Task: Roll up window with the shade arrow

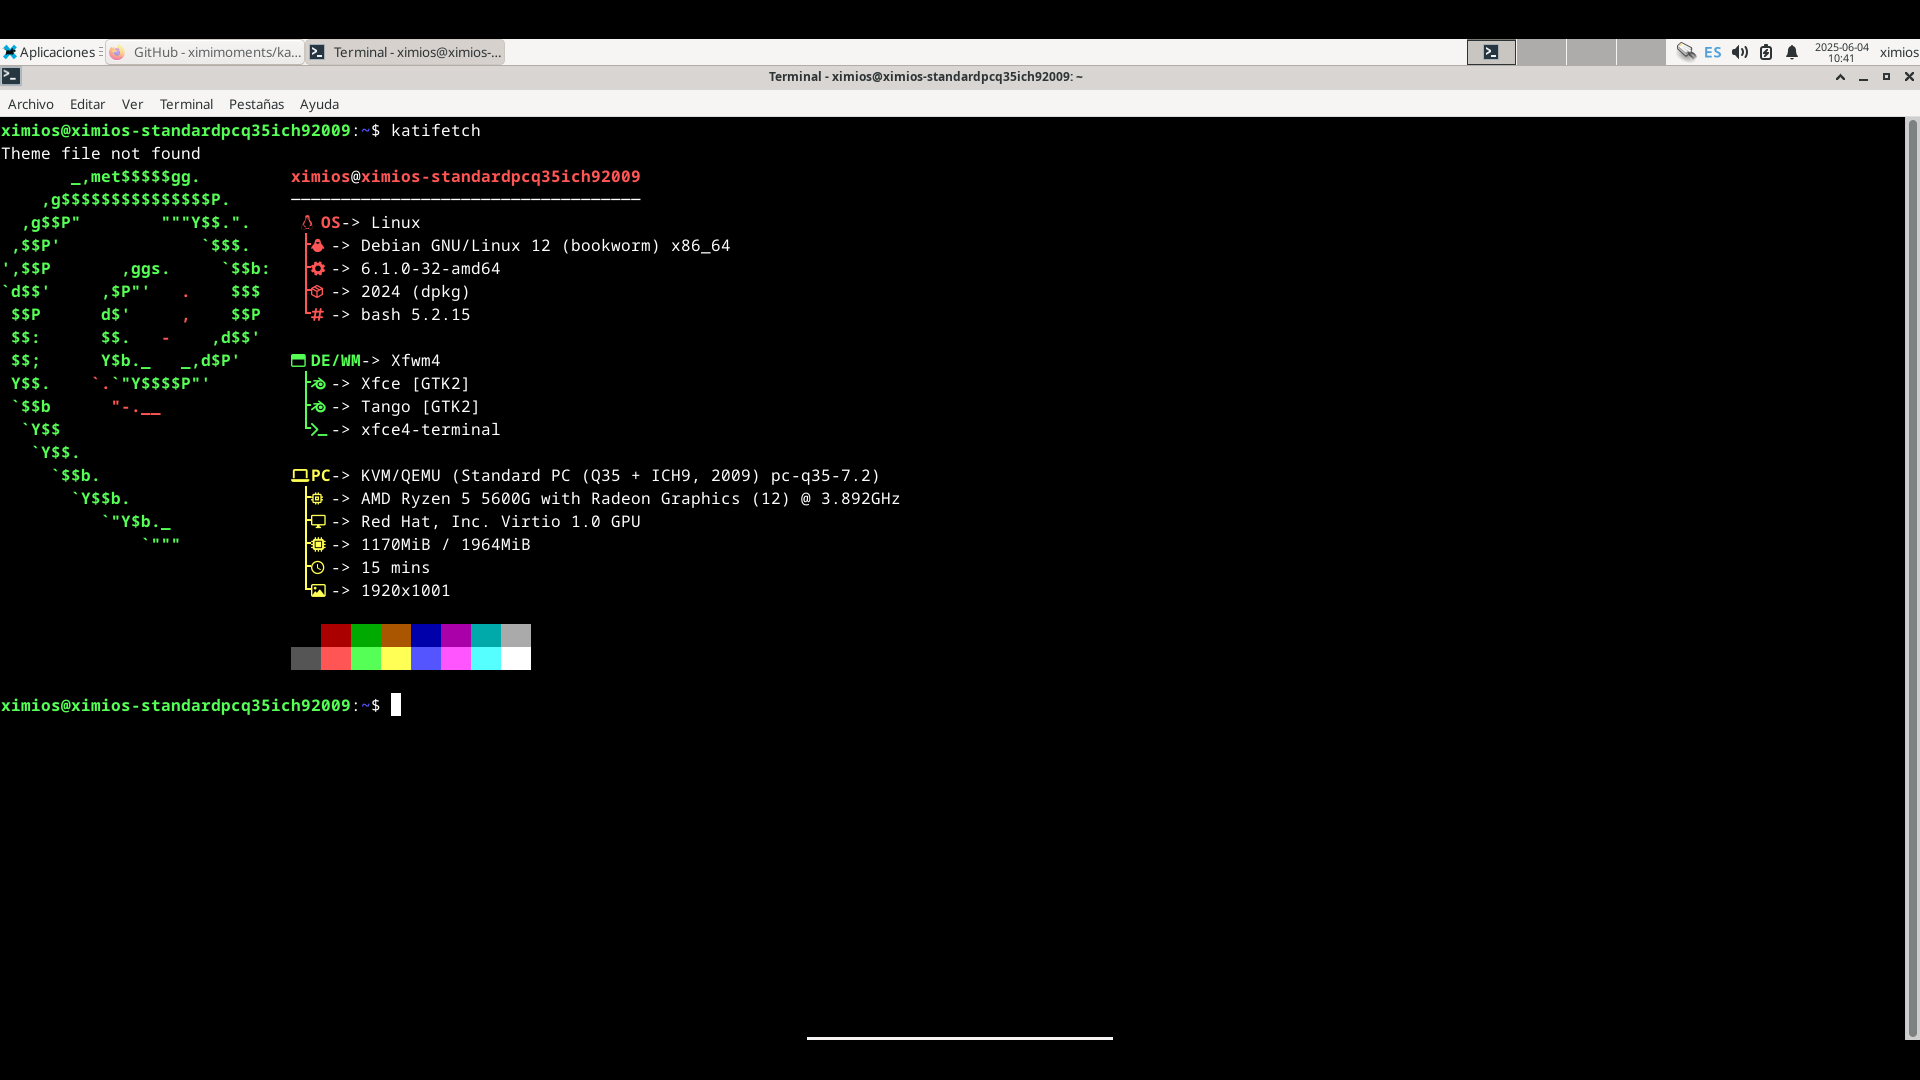Action: click(1840, 77)
